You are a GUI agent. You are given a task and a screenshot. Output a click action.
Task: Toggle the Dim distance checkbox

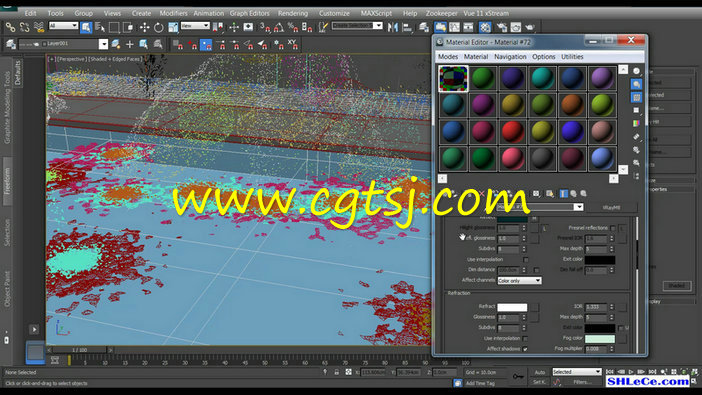tap(536, 270)
